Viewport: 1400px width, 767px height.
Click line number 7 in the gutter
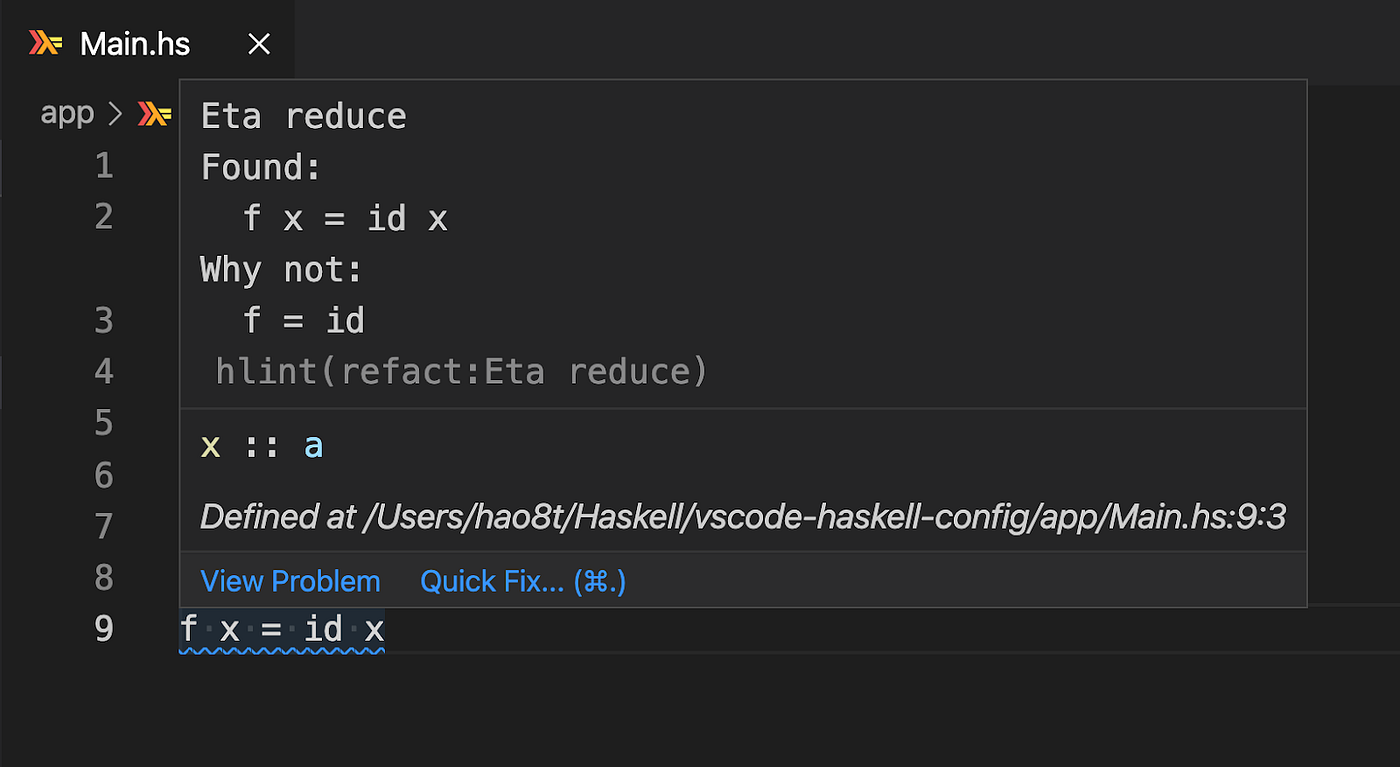[104, 526]
